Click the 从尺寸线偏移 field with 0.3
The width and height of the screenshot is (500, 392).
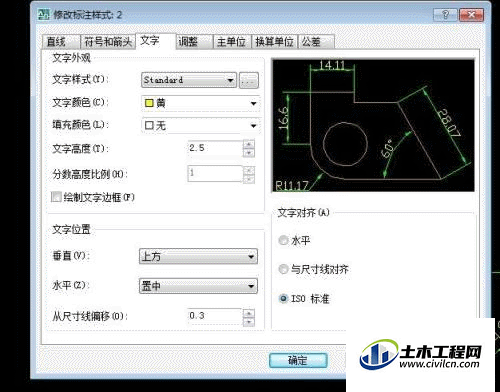coord(215,317)
